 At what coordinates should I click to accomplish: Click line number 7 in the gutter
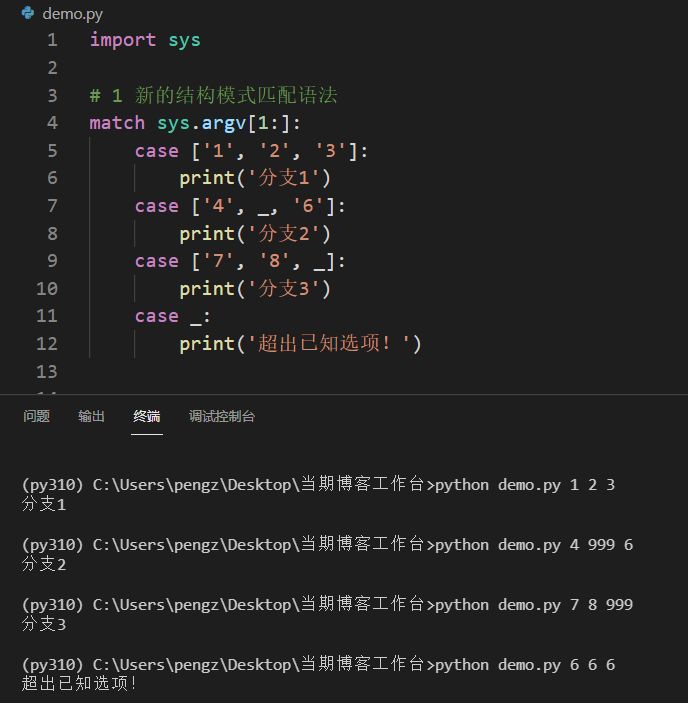[52, 206]
